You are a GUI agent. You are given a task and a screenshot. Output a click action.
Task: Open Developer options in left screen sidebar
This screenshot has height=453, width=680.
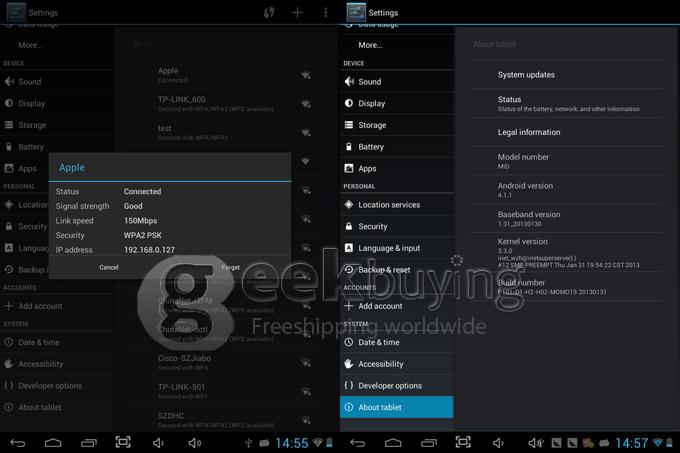(x=56, y=385)
